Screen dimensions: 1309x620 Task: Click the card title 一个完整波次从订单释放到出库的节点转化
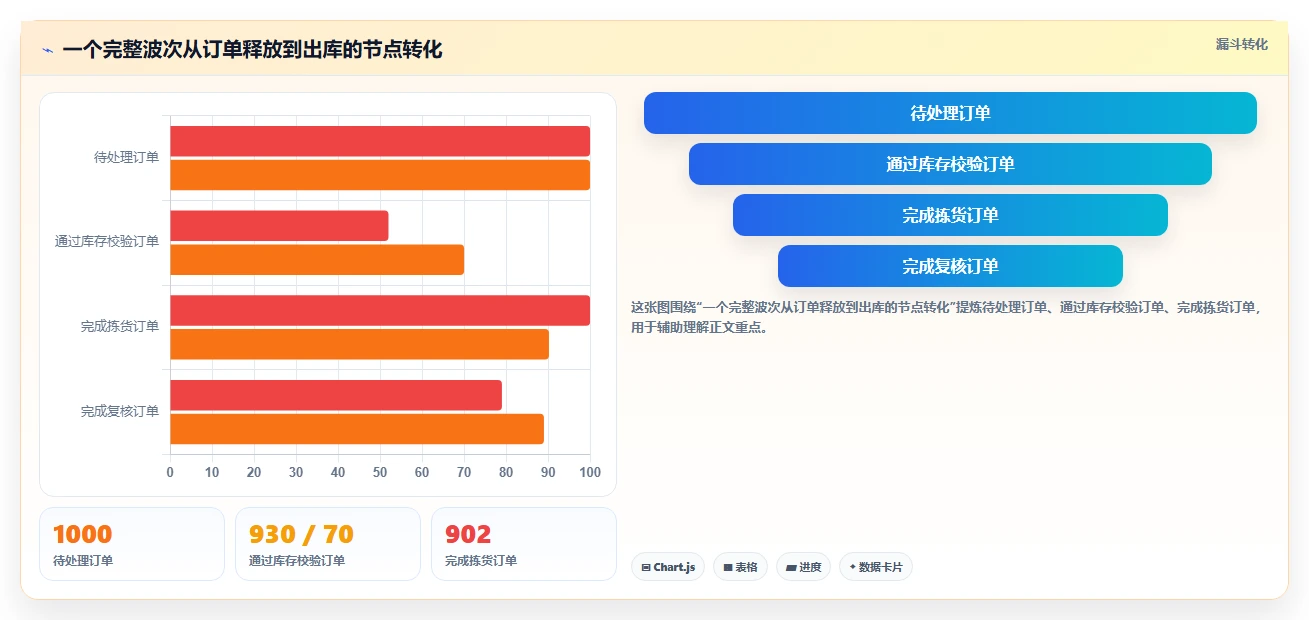pyautogui.click(x=252, y=50)
